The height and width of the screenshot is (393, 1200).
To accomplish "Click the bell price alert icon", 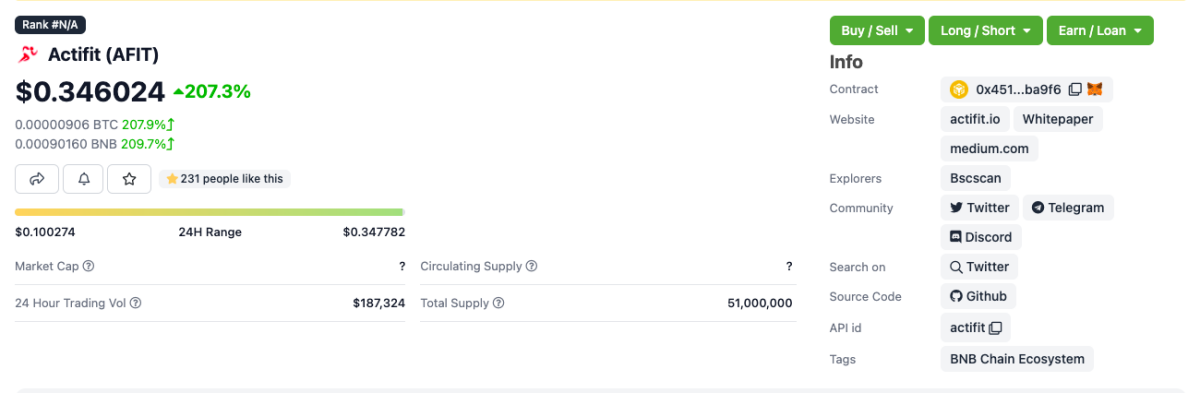I will [83, 179].
